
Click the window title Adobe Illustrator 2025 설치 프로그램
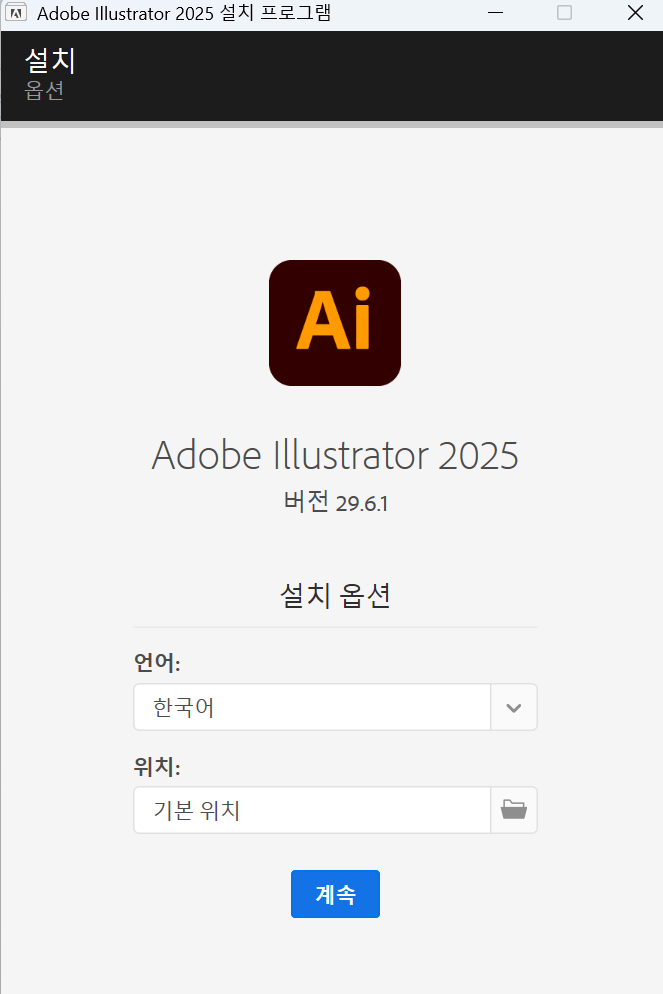[184, 13]
